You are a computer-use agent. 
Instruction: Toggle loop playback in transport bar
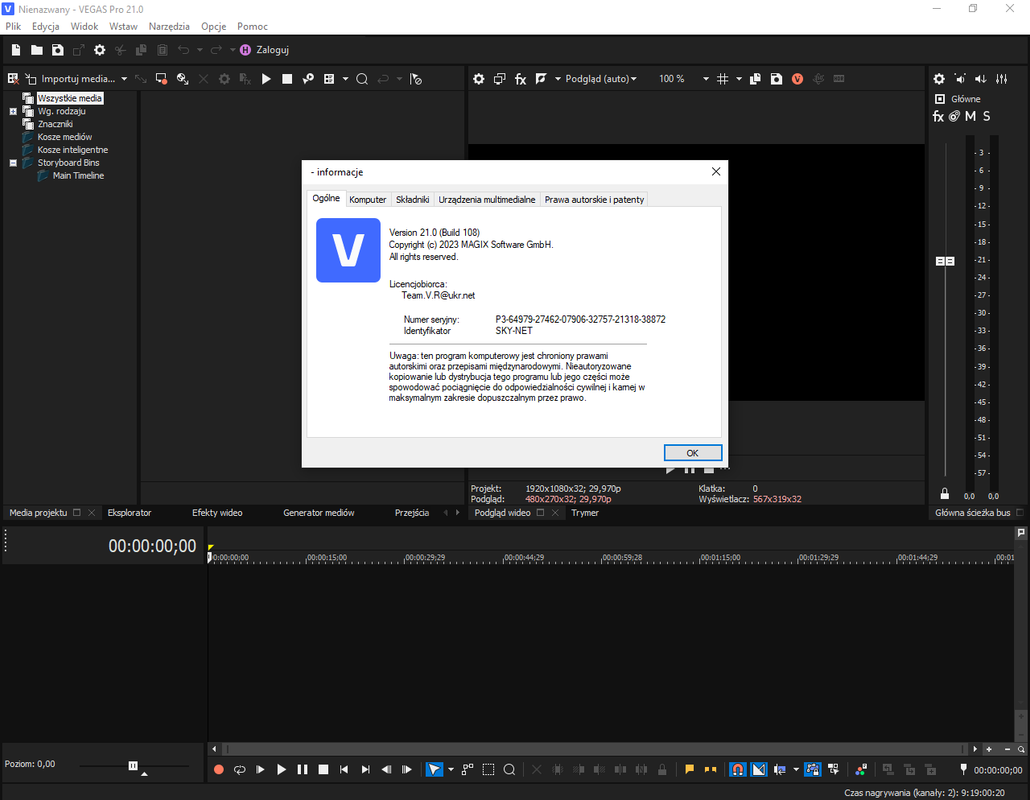coord(240,769)
